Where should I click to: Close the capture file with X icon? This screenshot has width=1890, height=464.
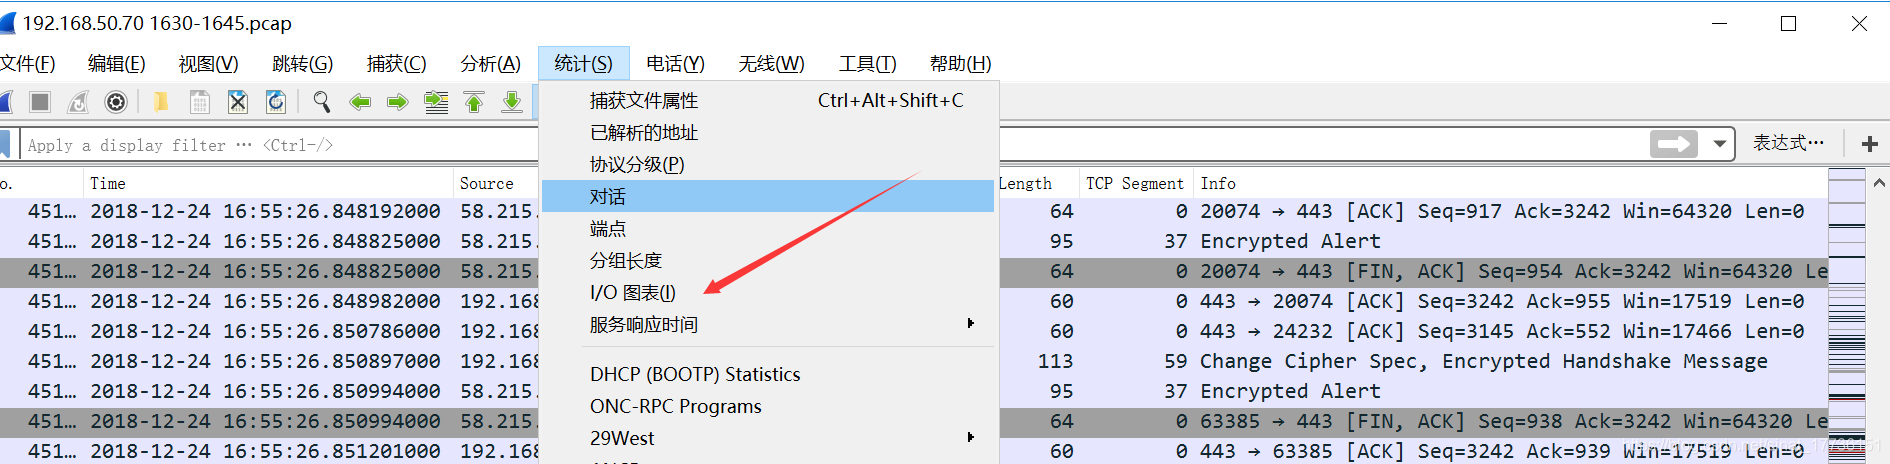click(237, 102)
